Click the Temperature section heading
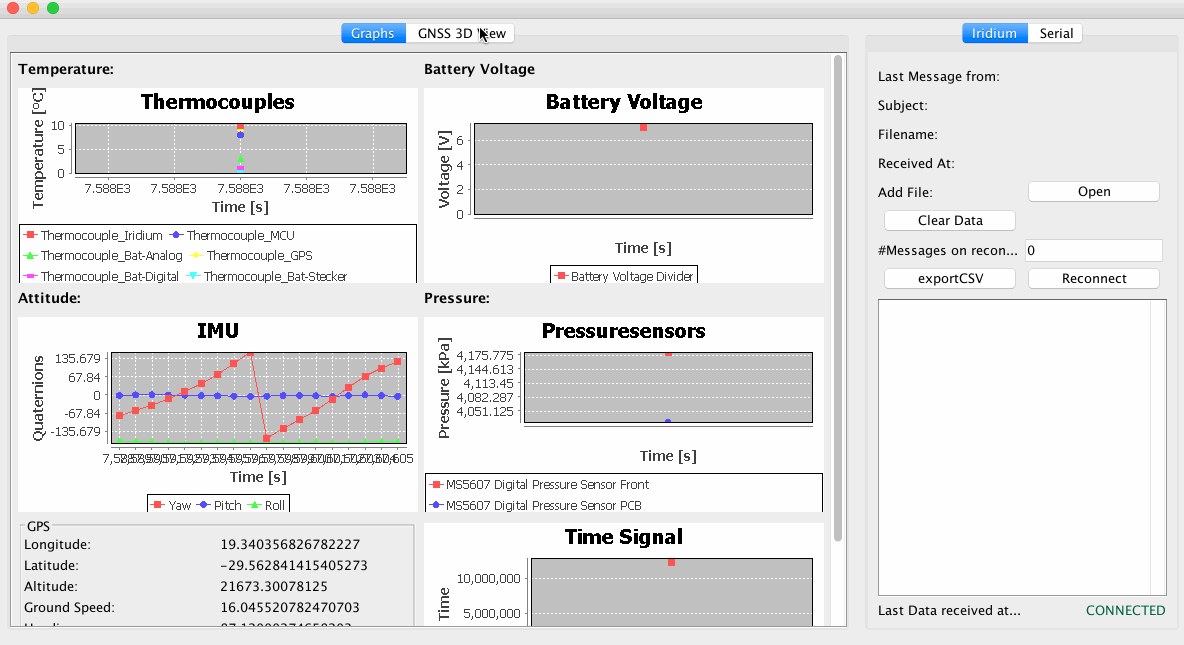The width and height of the screenshot is (1184, 645). tap(66, 69)
